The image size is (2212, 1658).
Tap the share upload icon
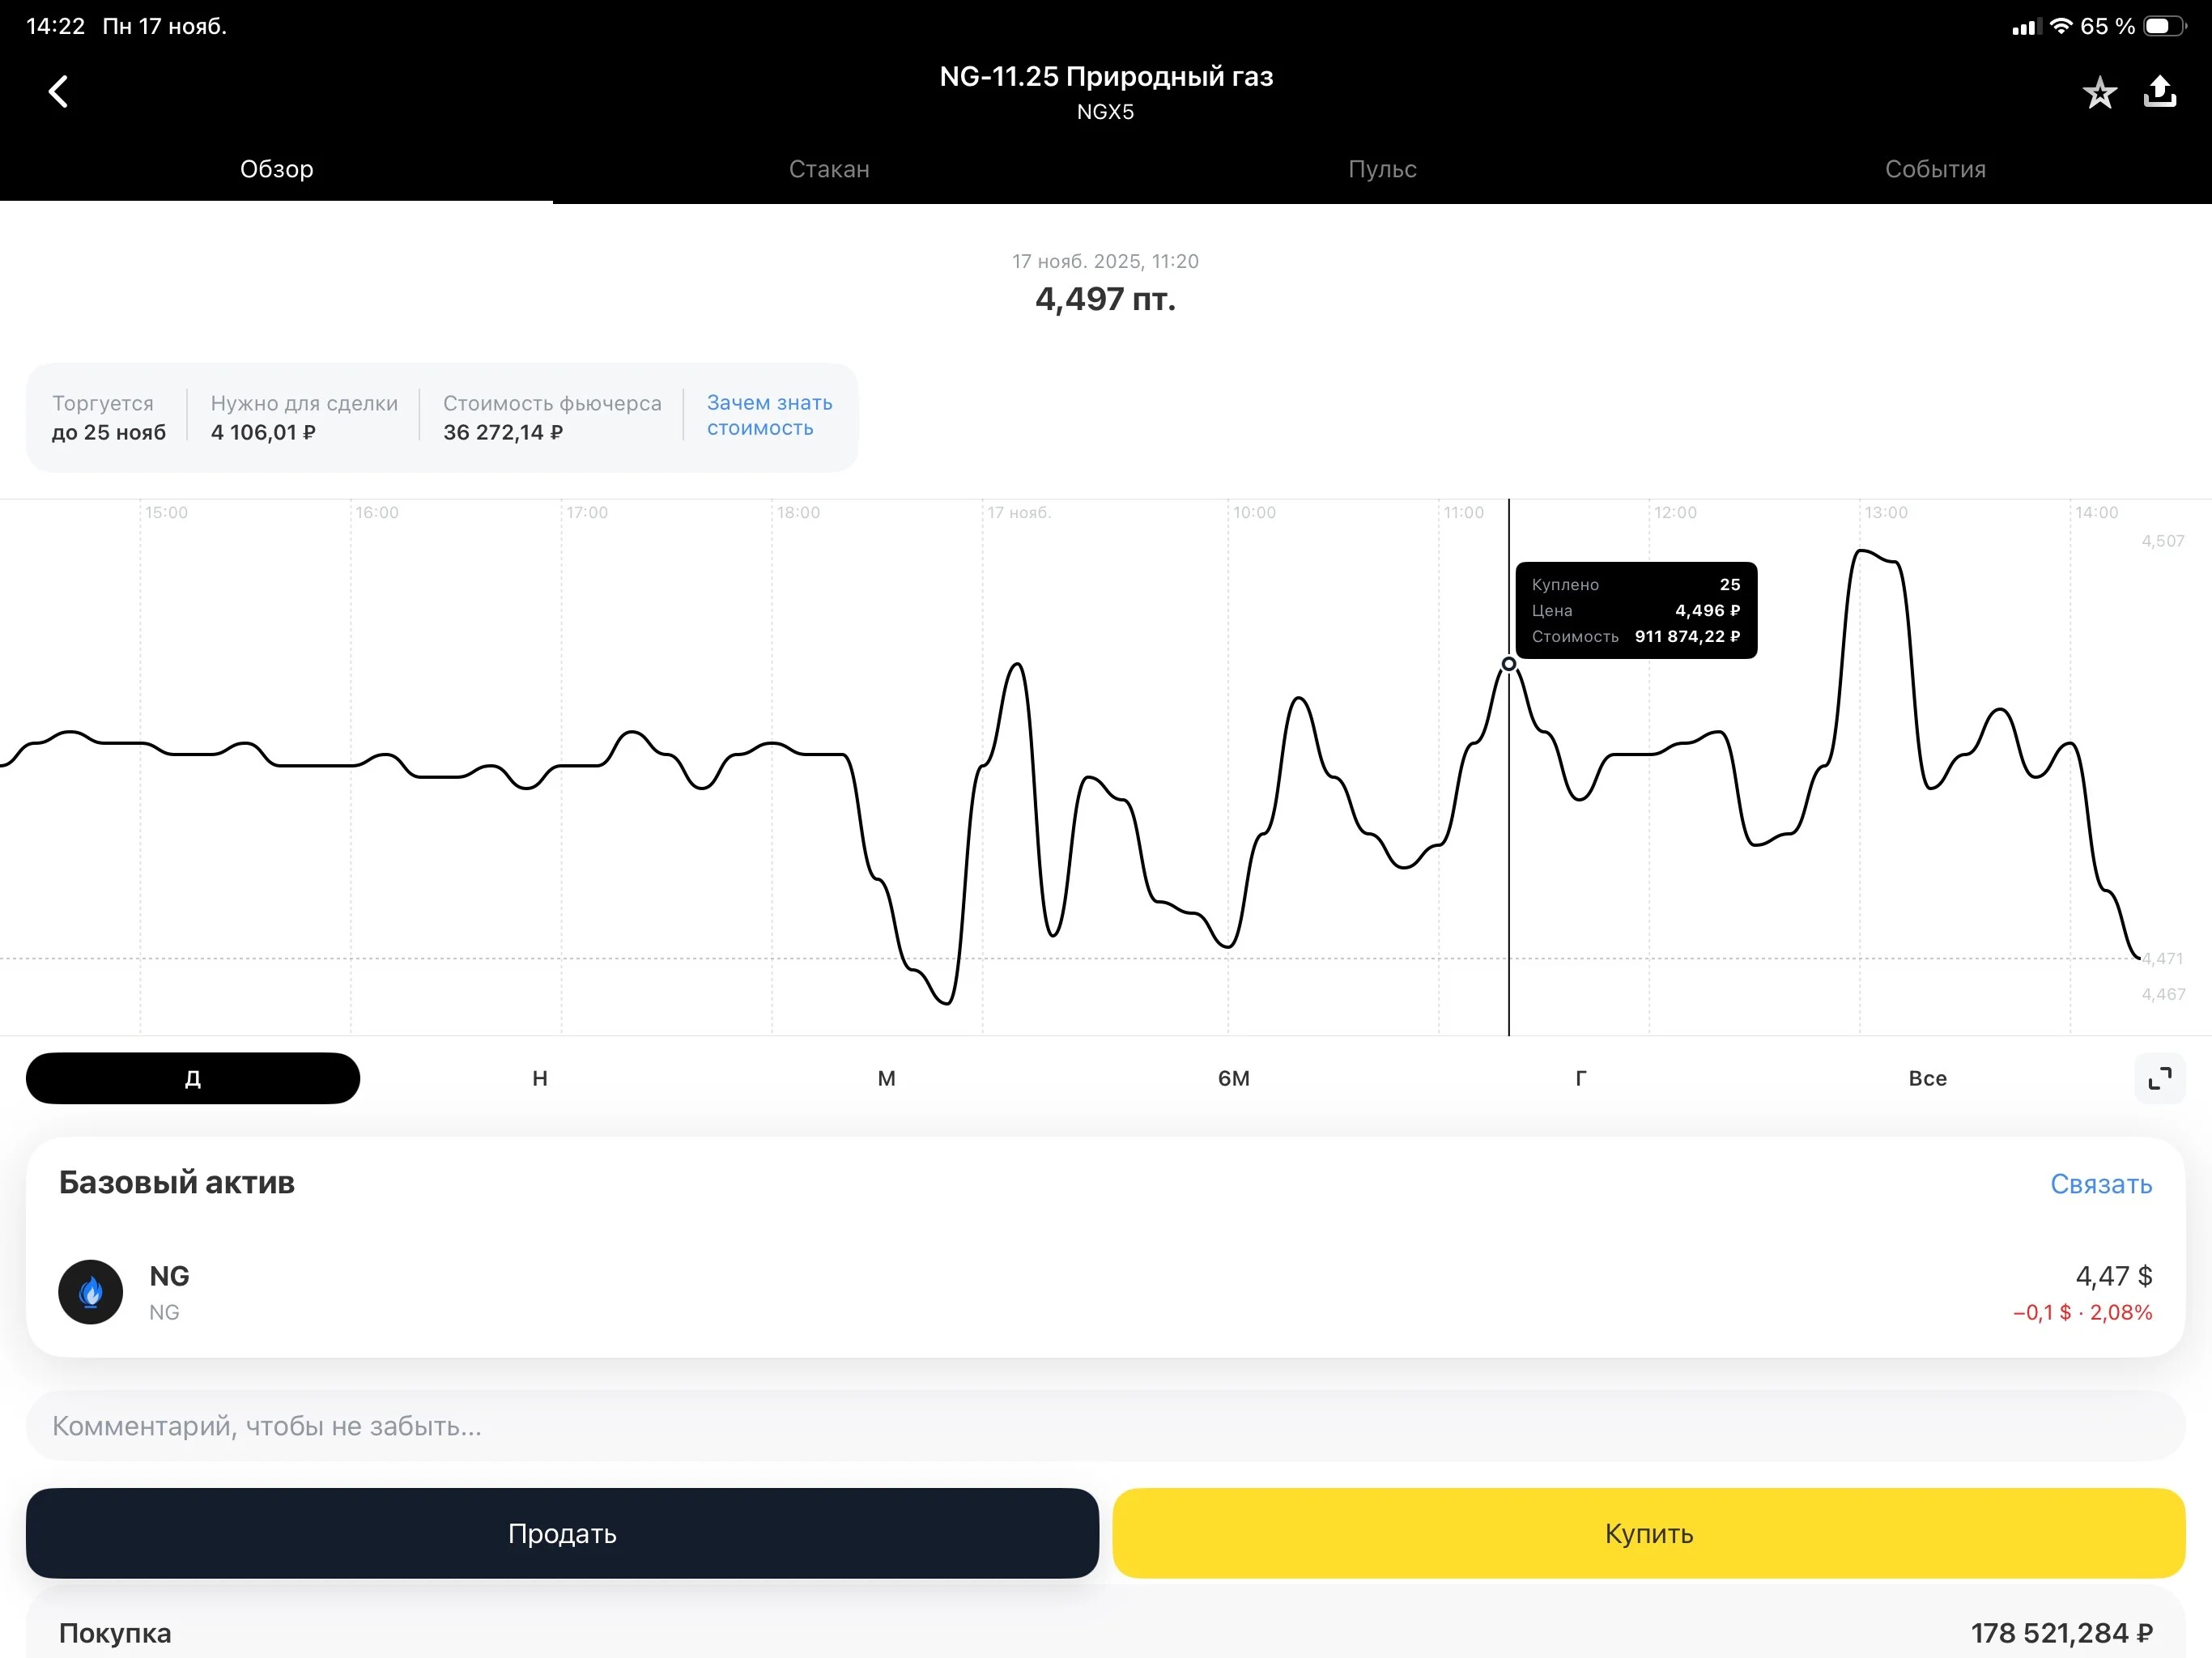coord(2160,92)
